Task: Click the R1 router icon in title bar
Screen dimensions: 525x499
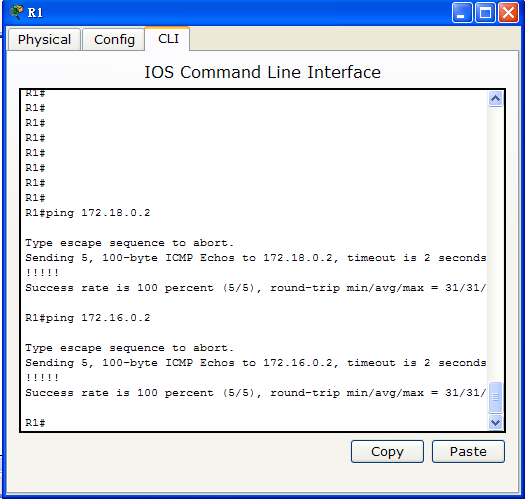Action: pyautogui.click(x=16, y=12)
